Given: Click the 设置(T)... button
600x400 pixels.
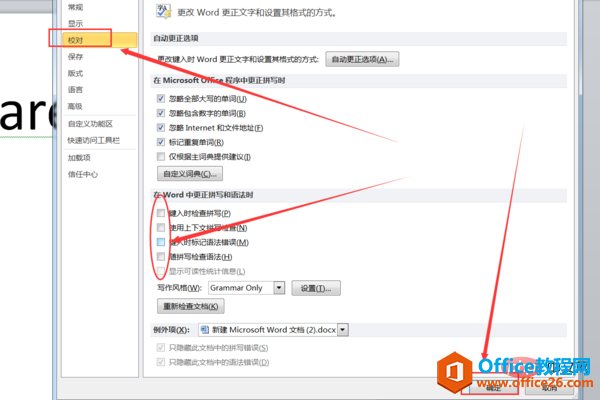Looking at the screenshot, I should tap(316, 288).
